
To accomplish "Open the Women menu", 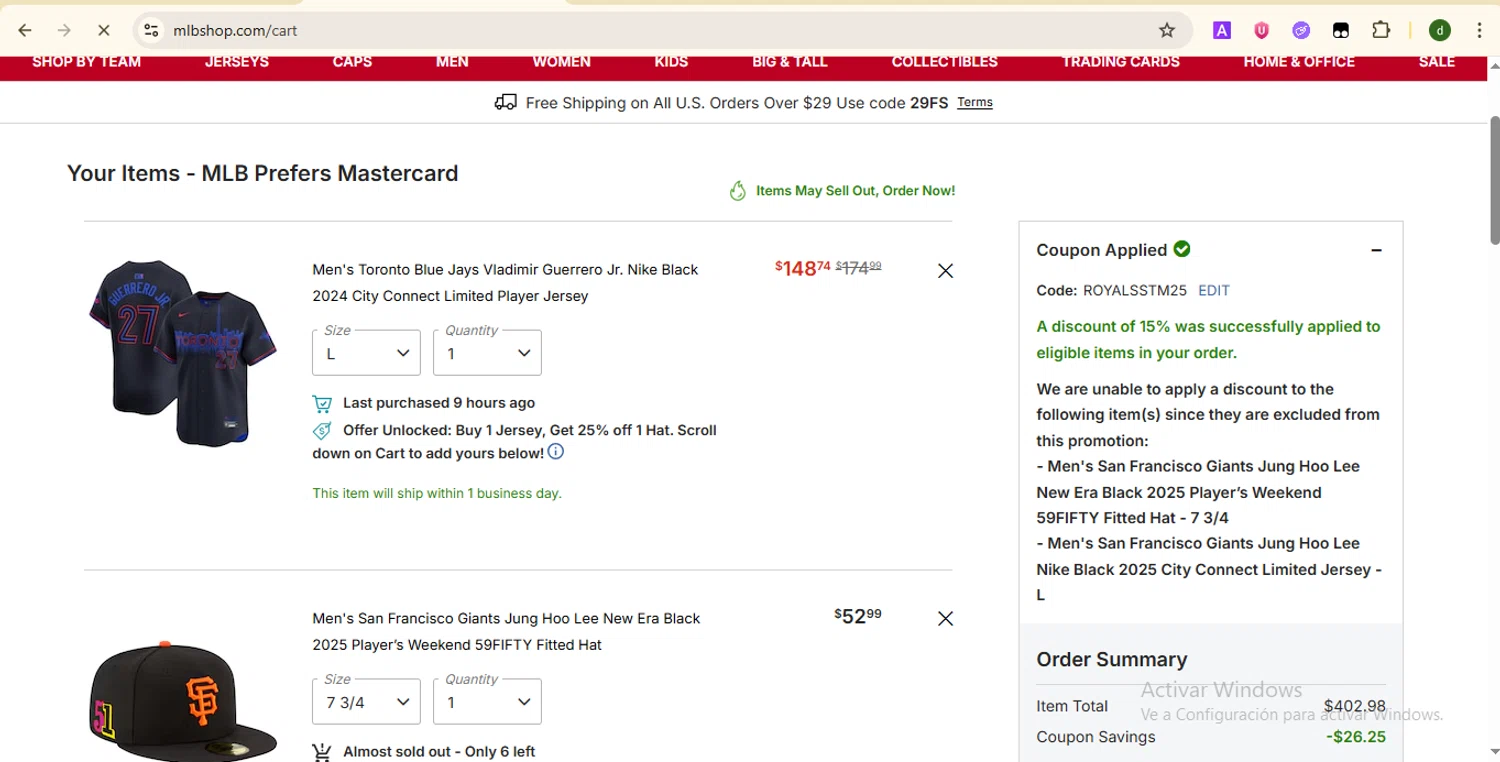I will 561,62.
